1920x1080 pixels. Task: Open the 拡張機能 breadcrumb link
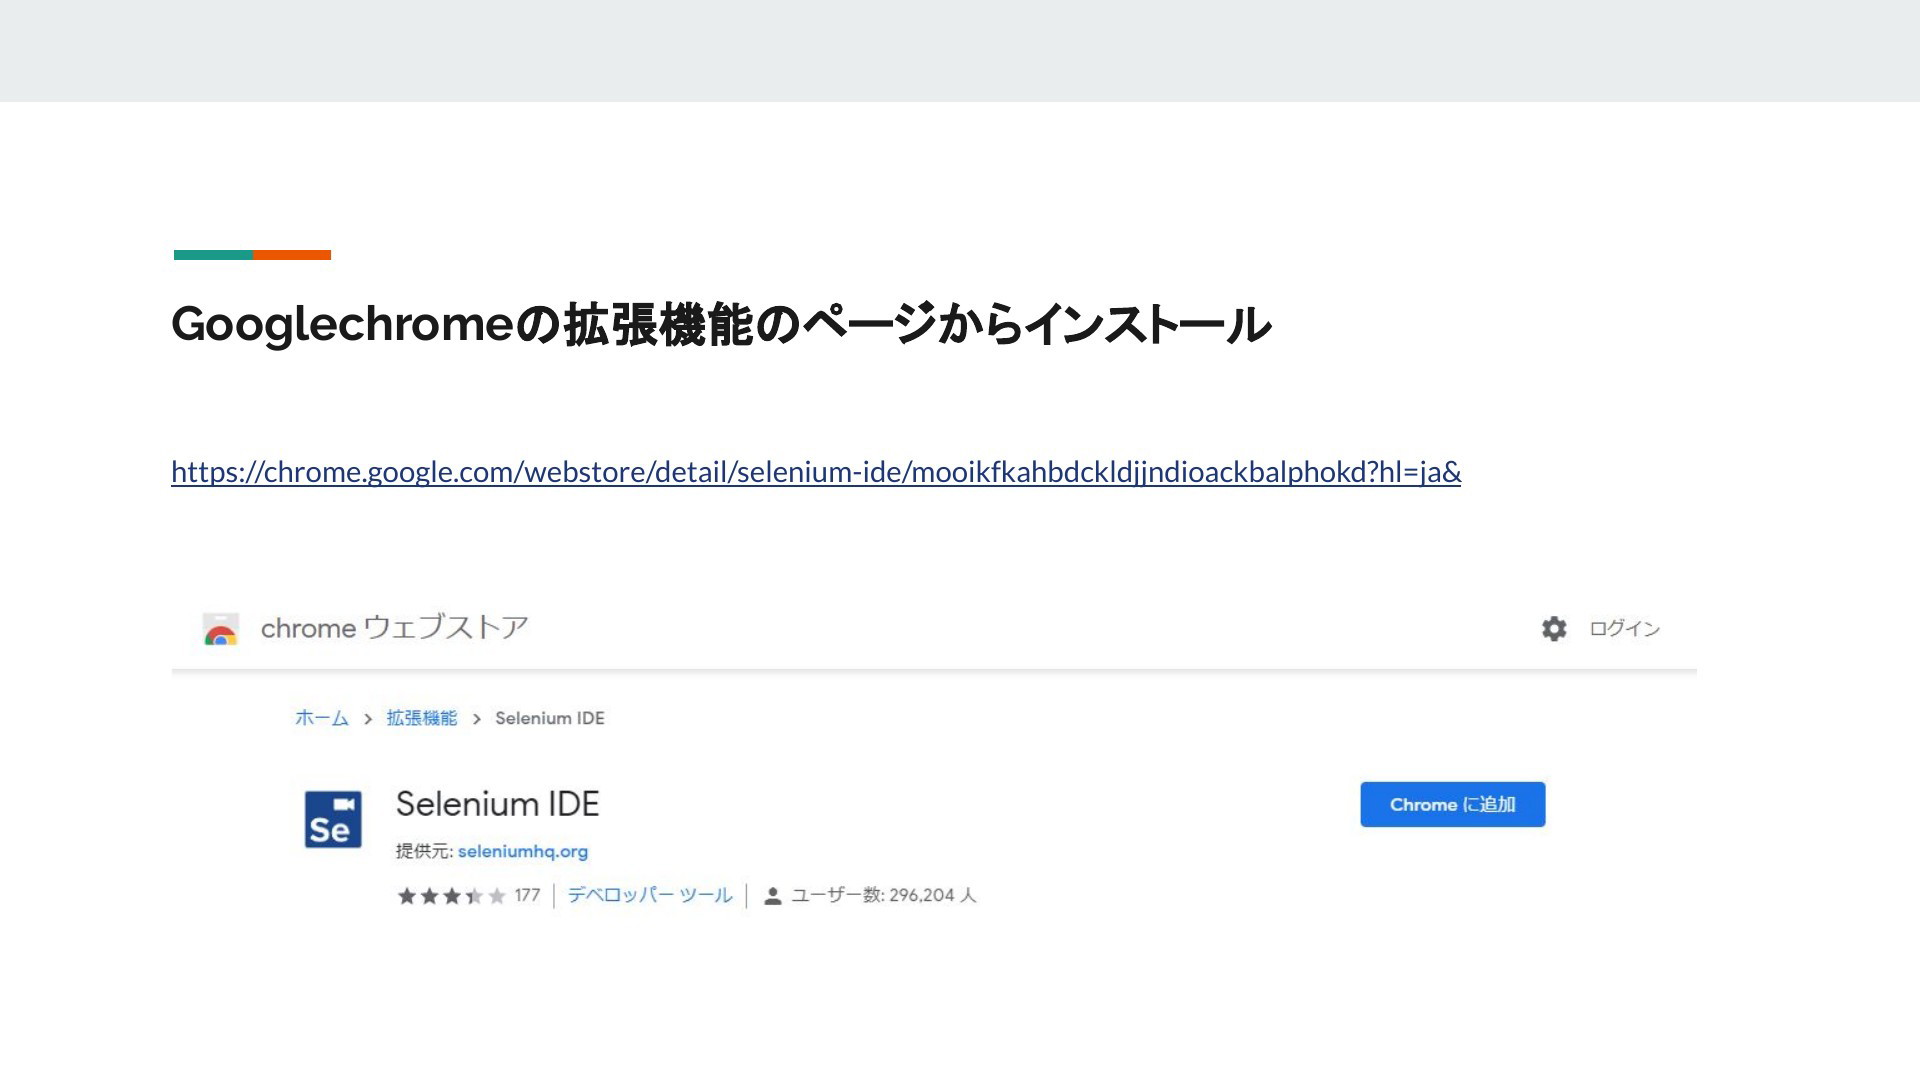pos(422,718)
